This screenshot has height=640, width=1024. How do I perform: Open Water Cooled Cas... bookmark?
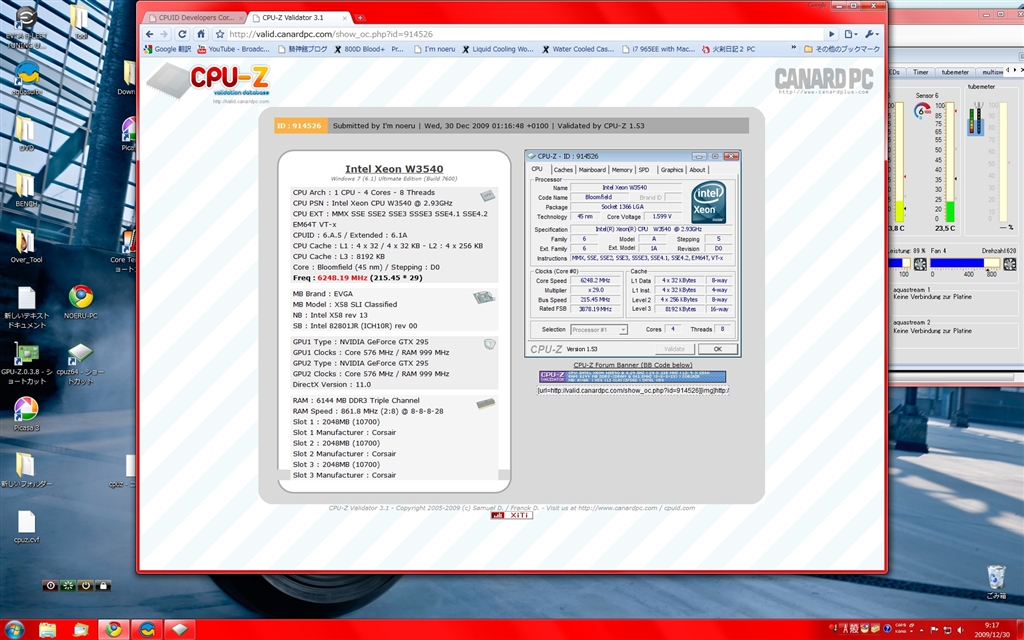[577, 49]
